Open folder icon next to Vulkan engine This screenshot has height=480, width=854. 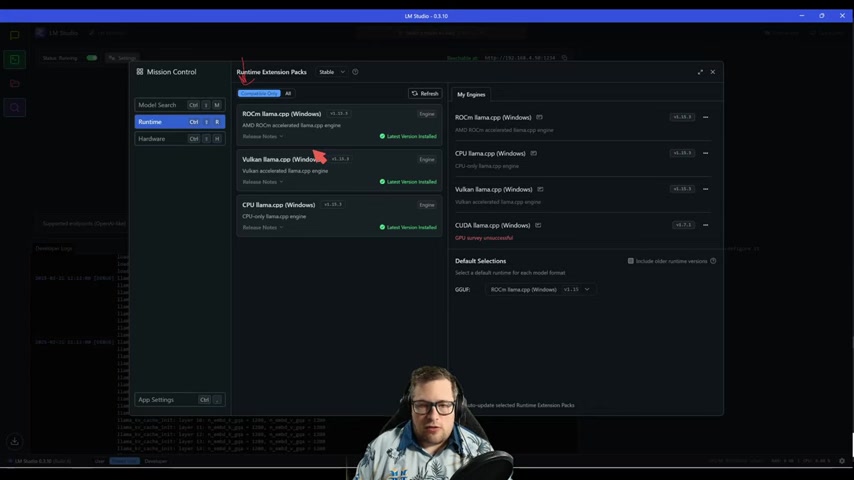[x=540, y=189]
